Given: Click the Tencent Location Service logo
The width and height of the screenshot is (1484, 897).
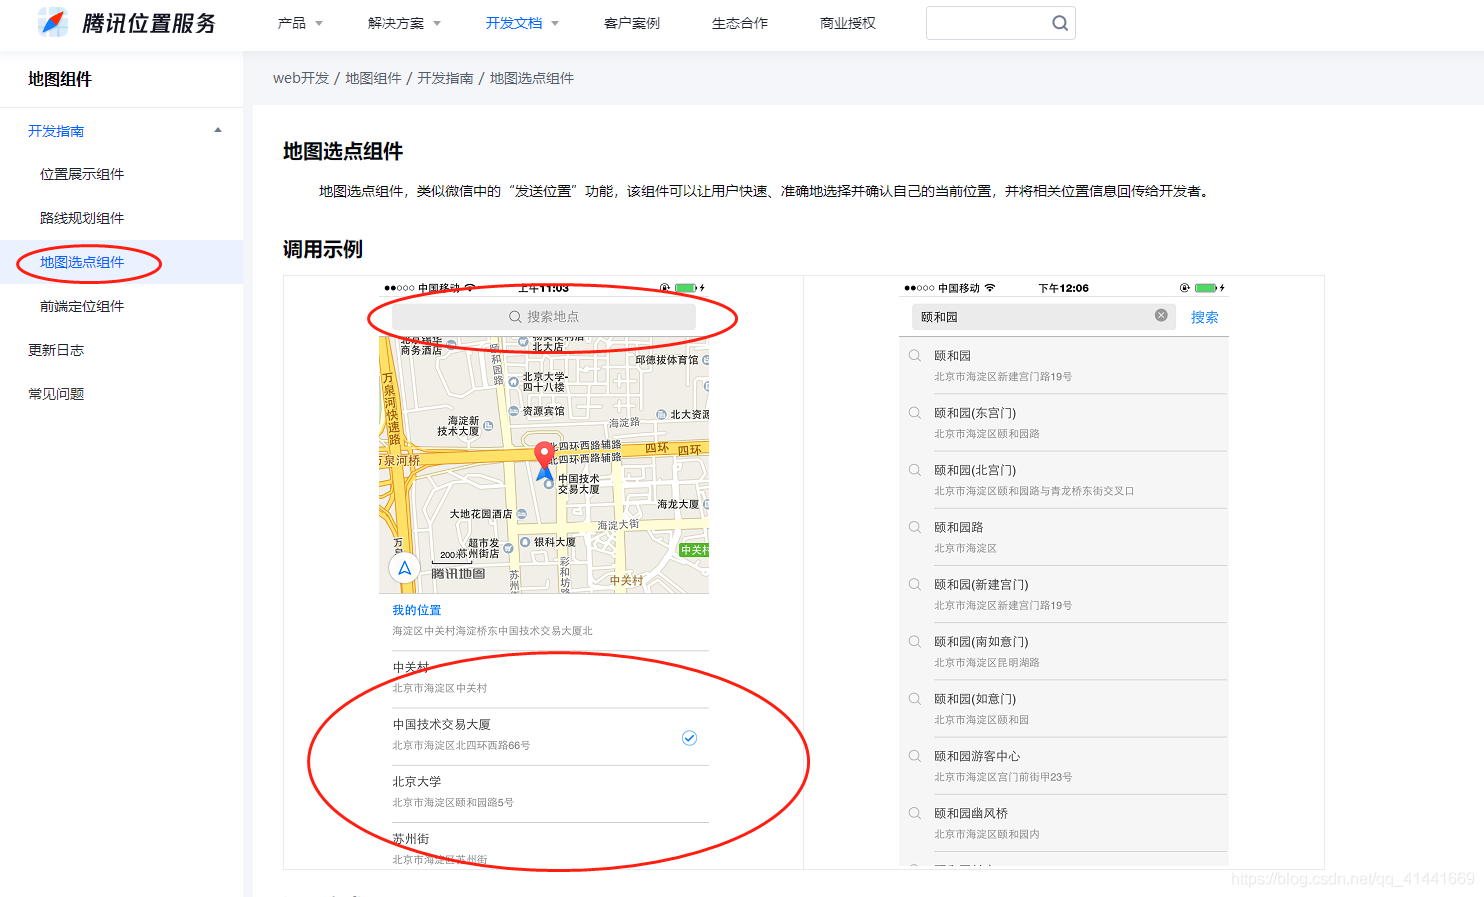Looking at the screenshot, I should click(x=126, y=23).
